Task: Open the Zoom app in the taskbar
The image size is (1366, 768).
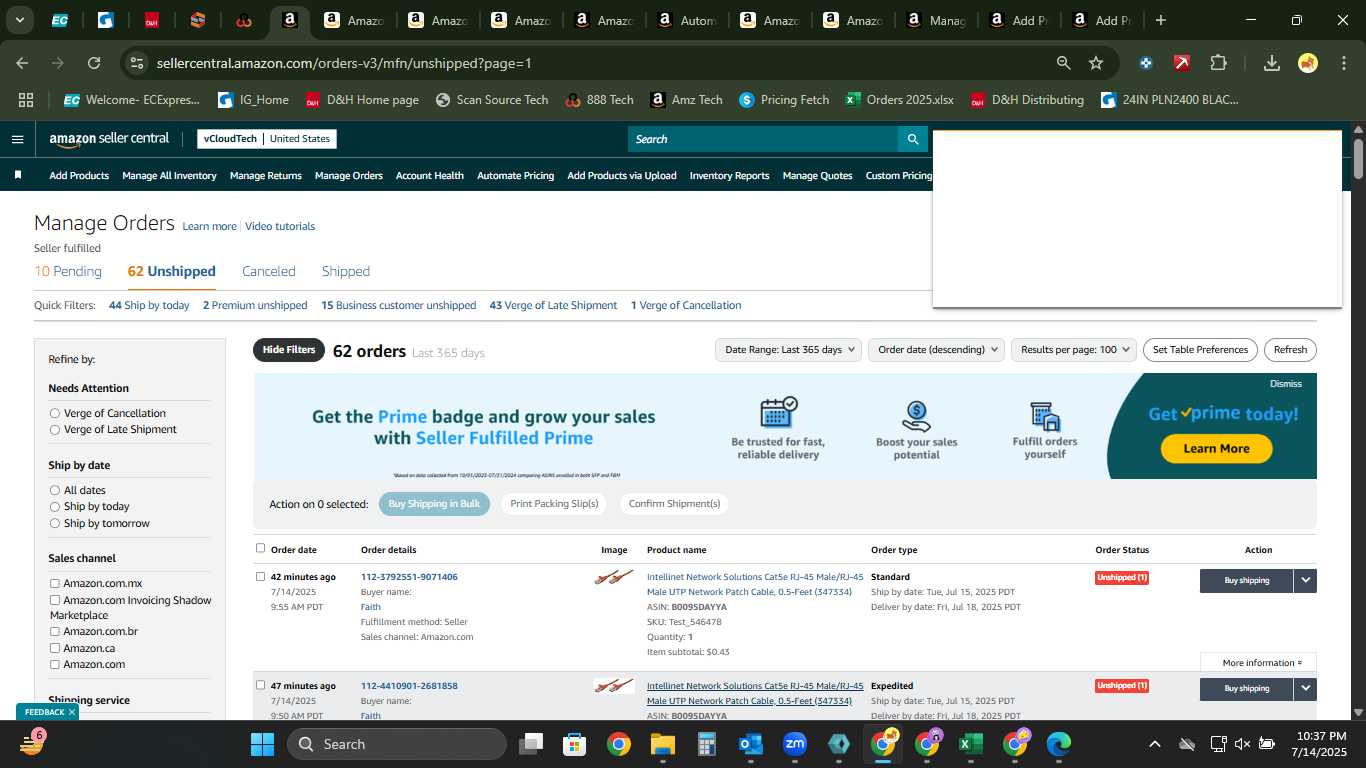Action: [x=795, y=744]
